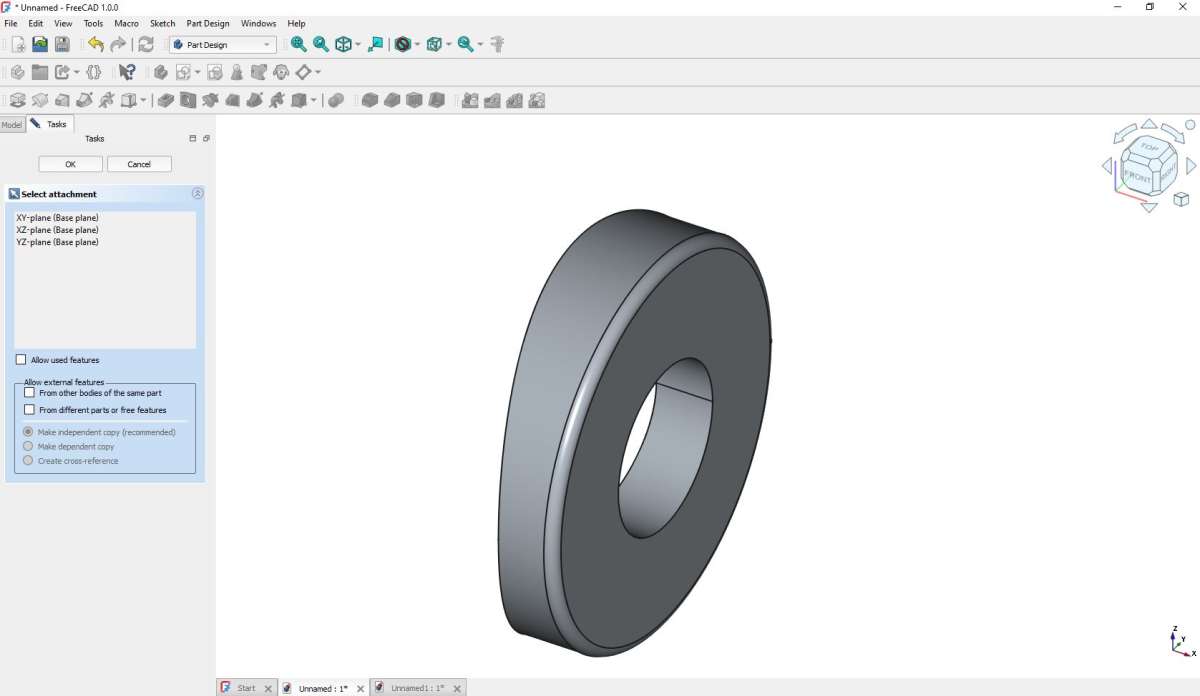
Task: Close the Start document tab
Action: (x=268, y=689)
